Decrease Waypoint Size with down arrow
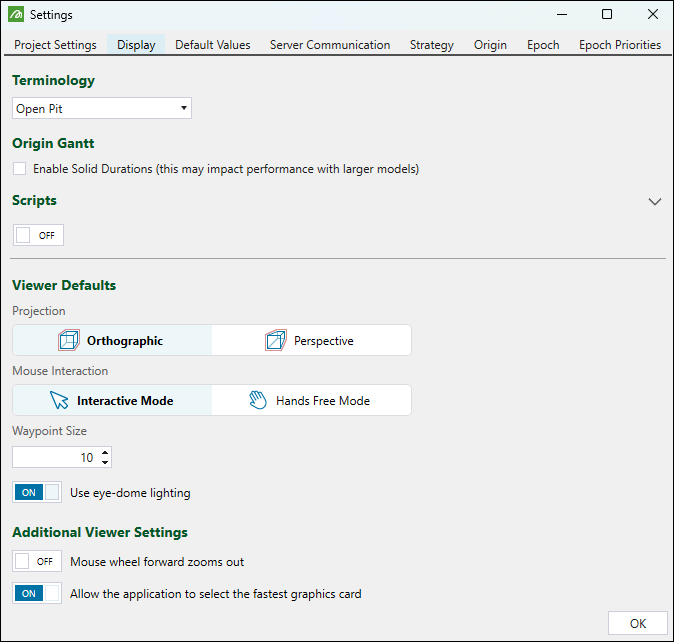This screenshot has width=674, height=642. pyautogui.click(x=105, y=462)
